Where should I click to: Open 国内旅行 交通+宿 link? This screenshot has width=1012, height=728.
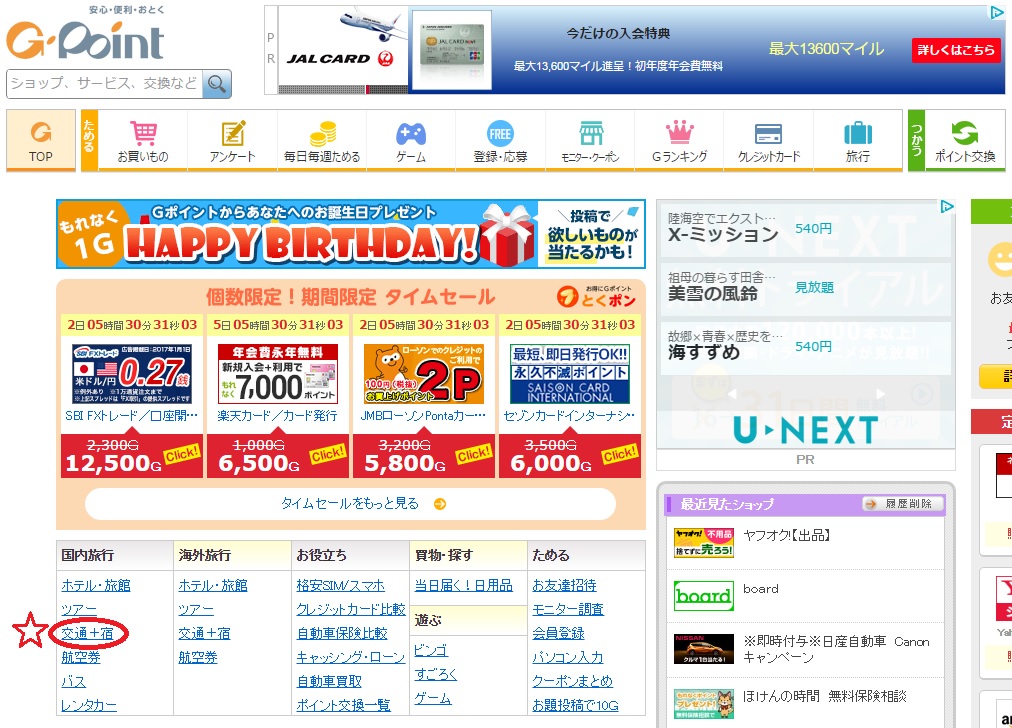[87, 633]
